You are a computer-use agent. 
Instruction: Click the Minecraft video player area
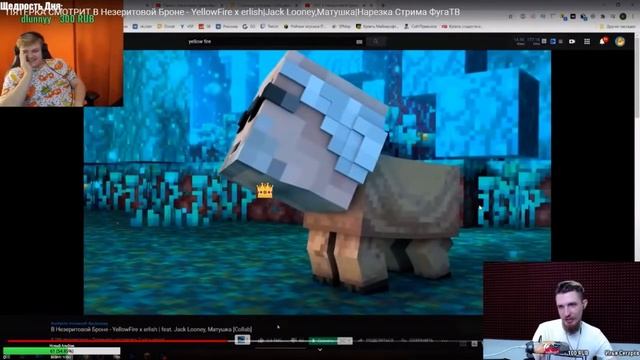point(317,182)
